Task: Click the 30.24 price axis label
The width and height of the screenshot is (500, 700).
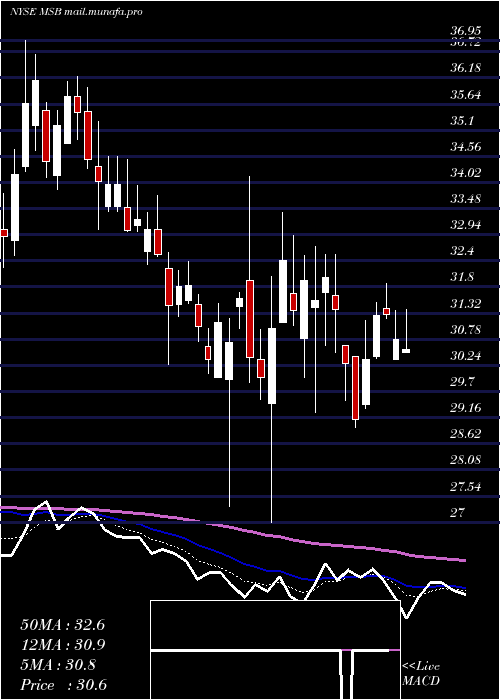Action: point(466,356)
